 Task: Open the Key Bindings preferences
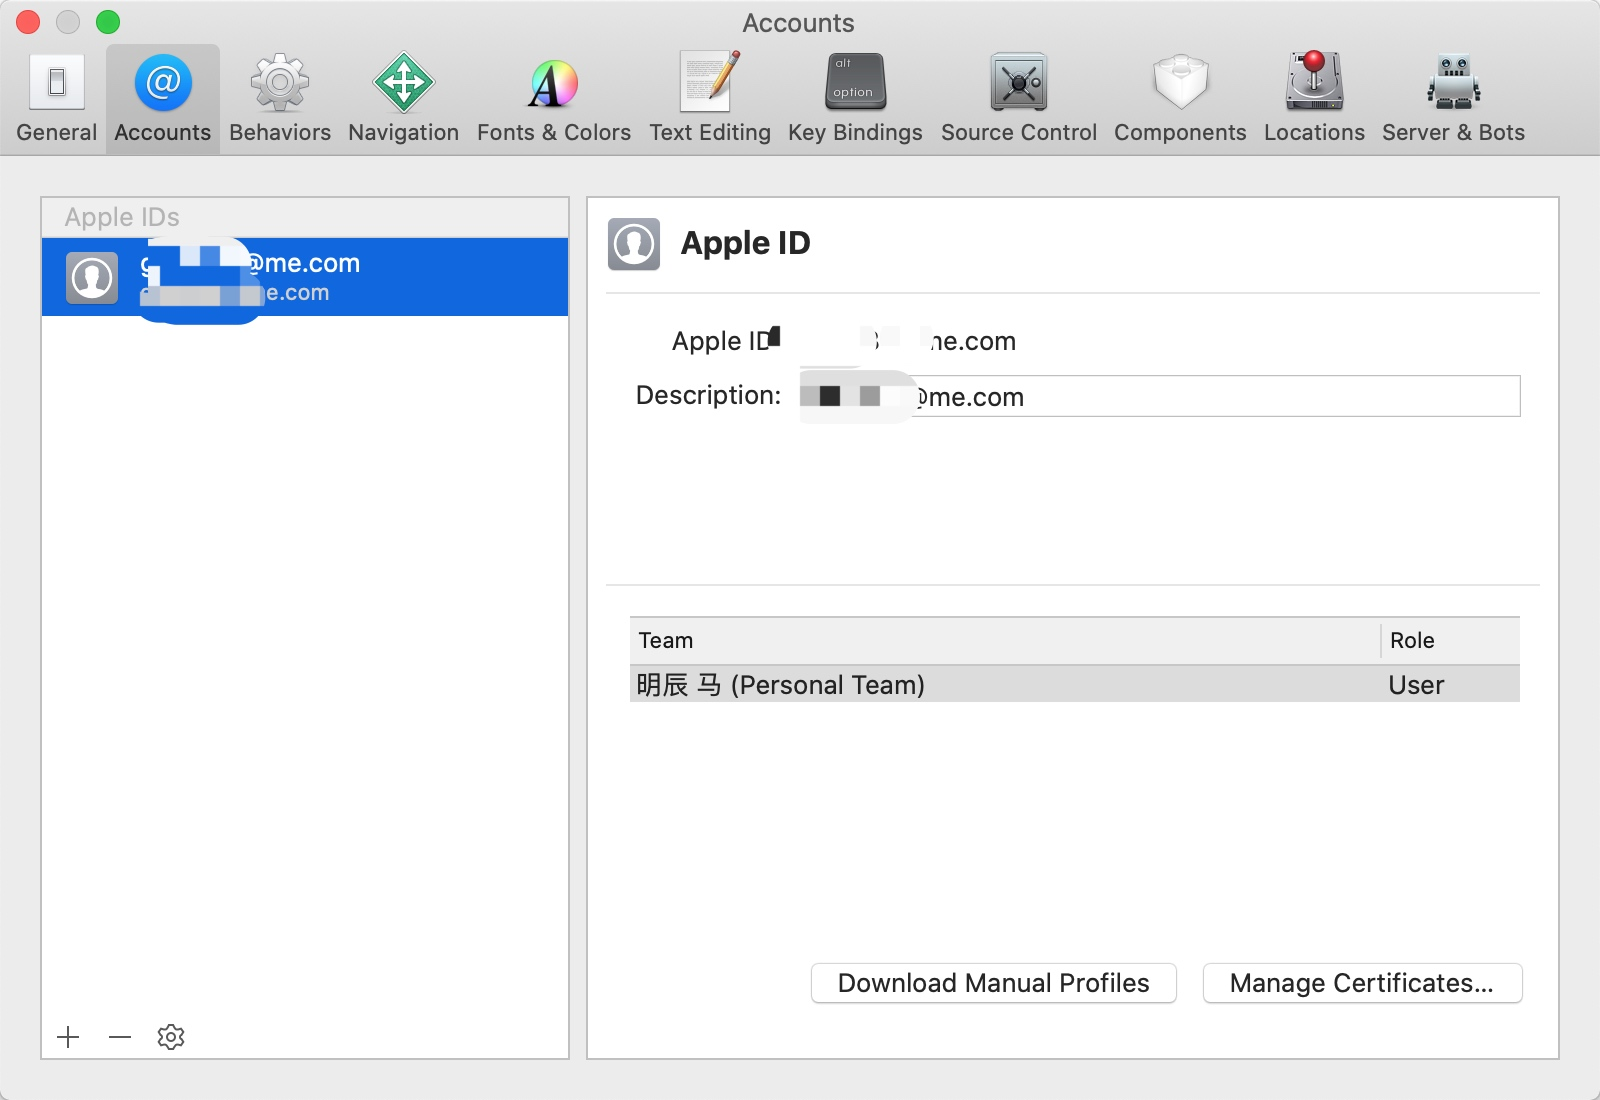click(855, 99)
